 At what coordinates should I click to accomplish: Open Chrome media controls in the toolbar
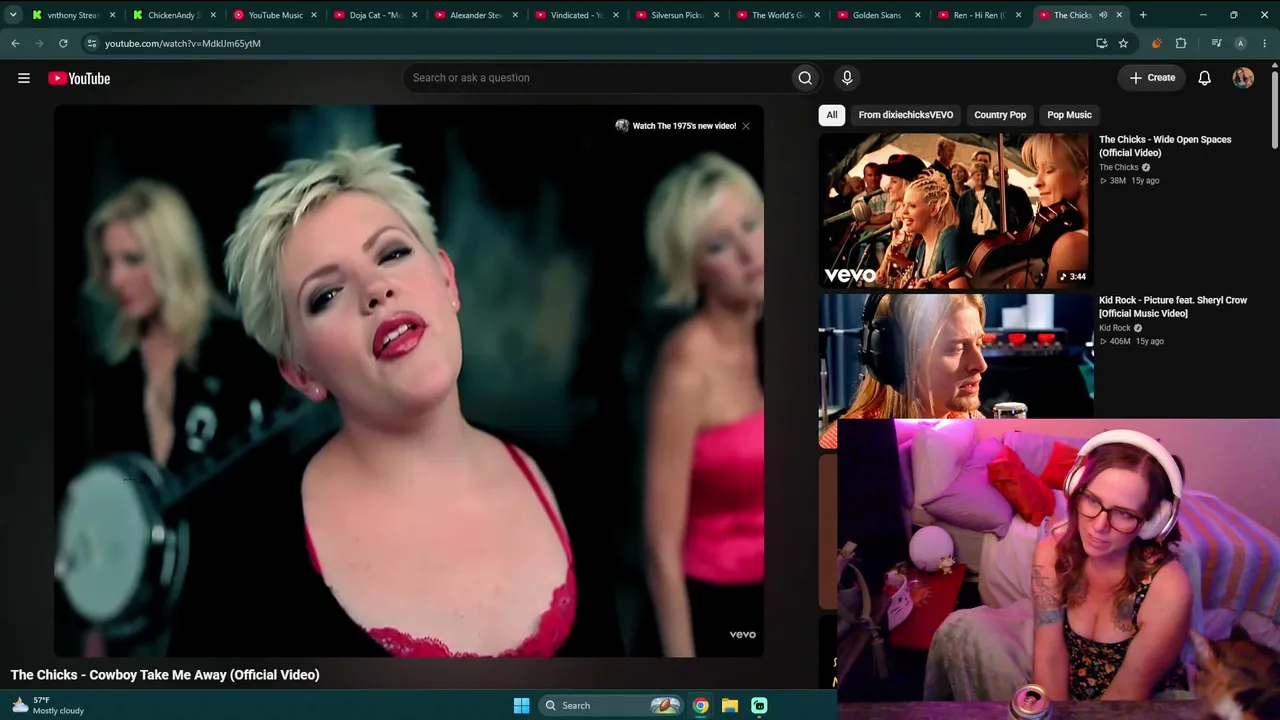point(1216,43)
